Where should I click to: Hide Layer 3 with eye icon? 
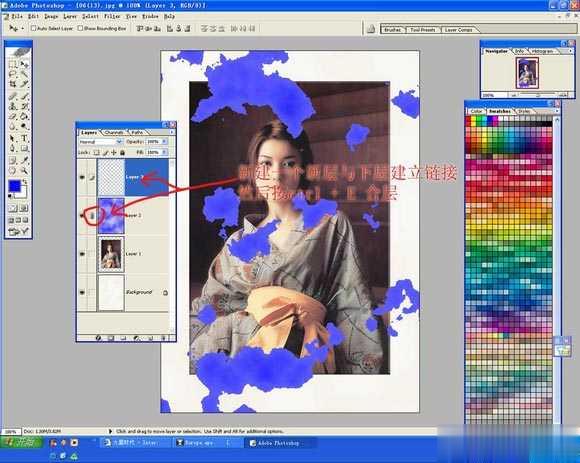coord(82,177)
